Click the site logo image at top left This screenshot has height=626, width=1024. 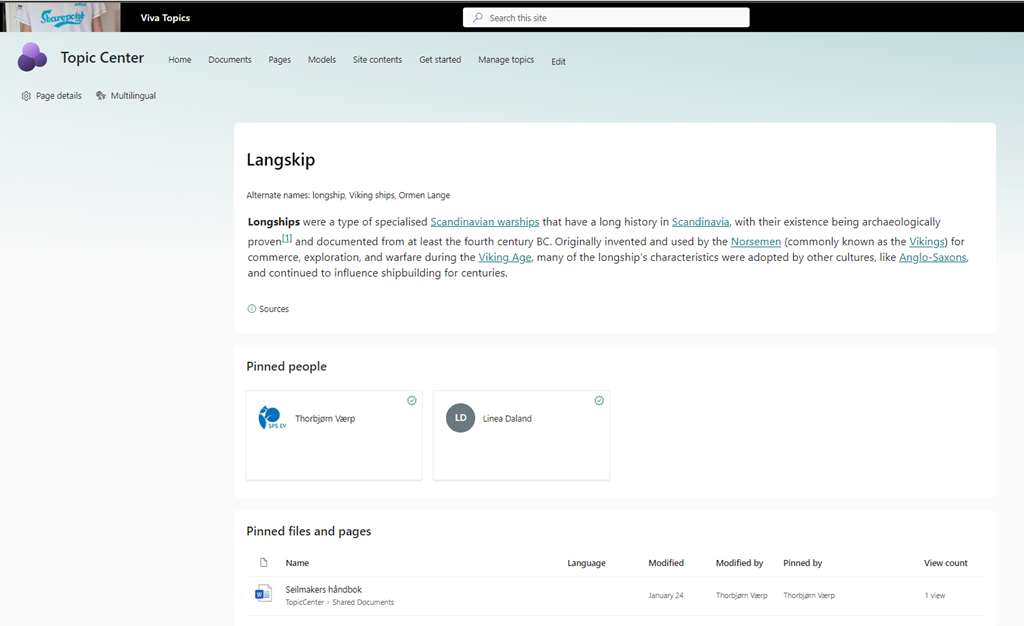61,17
